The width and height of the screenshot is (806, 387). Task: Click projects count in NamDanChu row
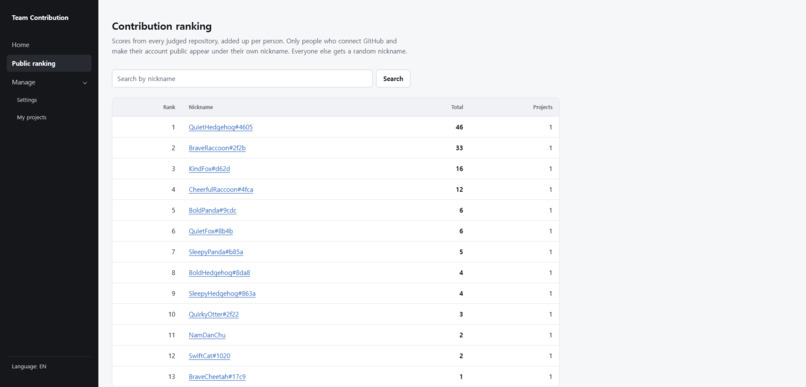(551, 336)
